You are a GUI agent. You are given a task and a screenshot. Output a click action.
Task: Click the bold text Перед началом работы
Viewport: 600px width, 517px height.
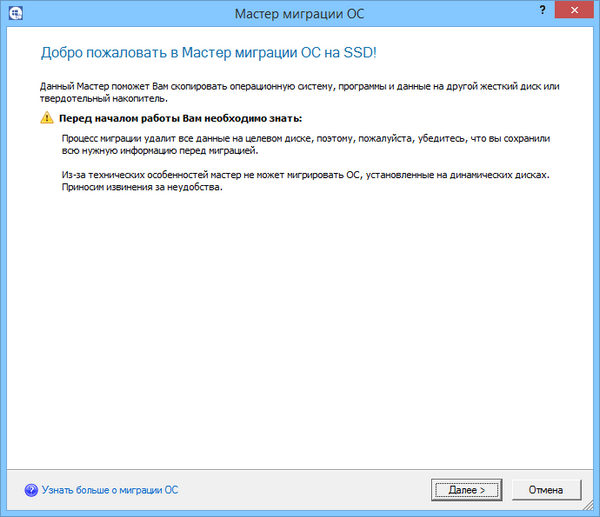pos(180,118)
